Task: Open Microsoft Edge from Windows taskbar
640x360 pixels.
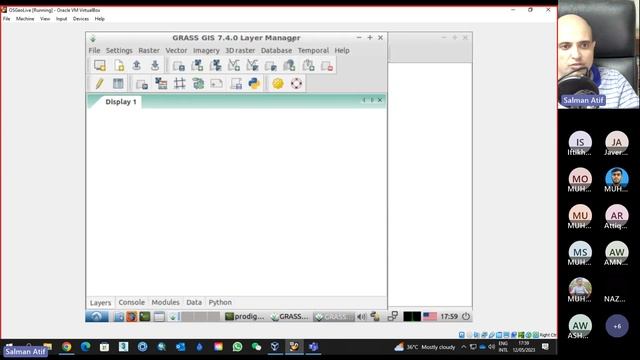Action: pyautogui.click(x=85, y=347)
